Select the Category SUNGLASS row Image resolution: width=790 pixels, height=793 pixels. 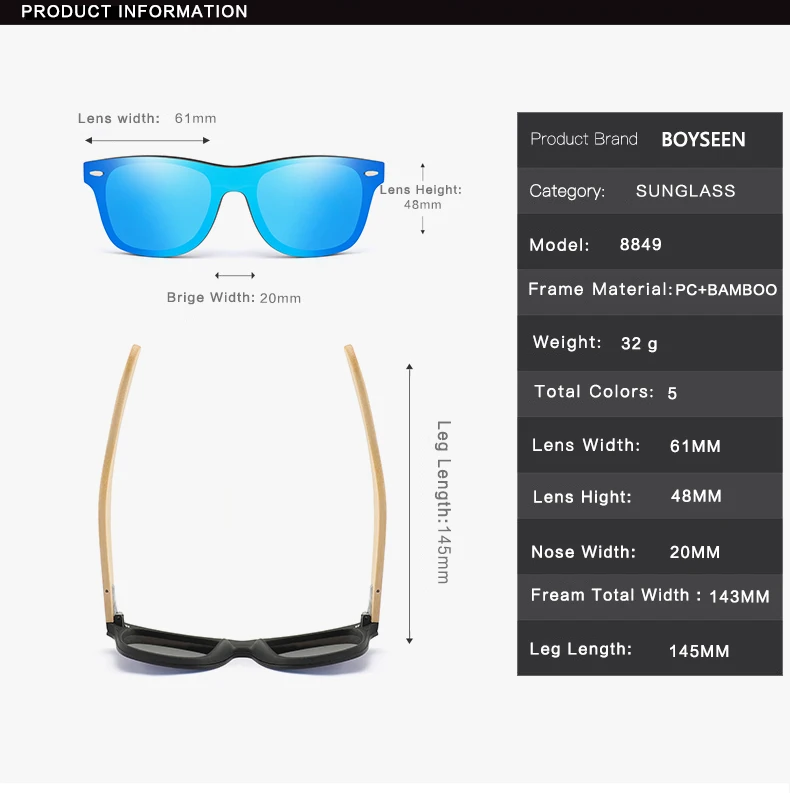[x=650, y=191]
